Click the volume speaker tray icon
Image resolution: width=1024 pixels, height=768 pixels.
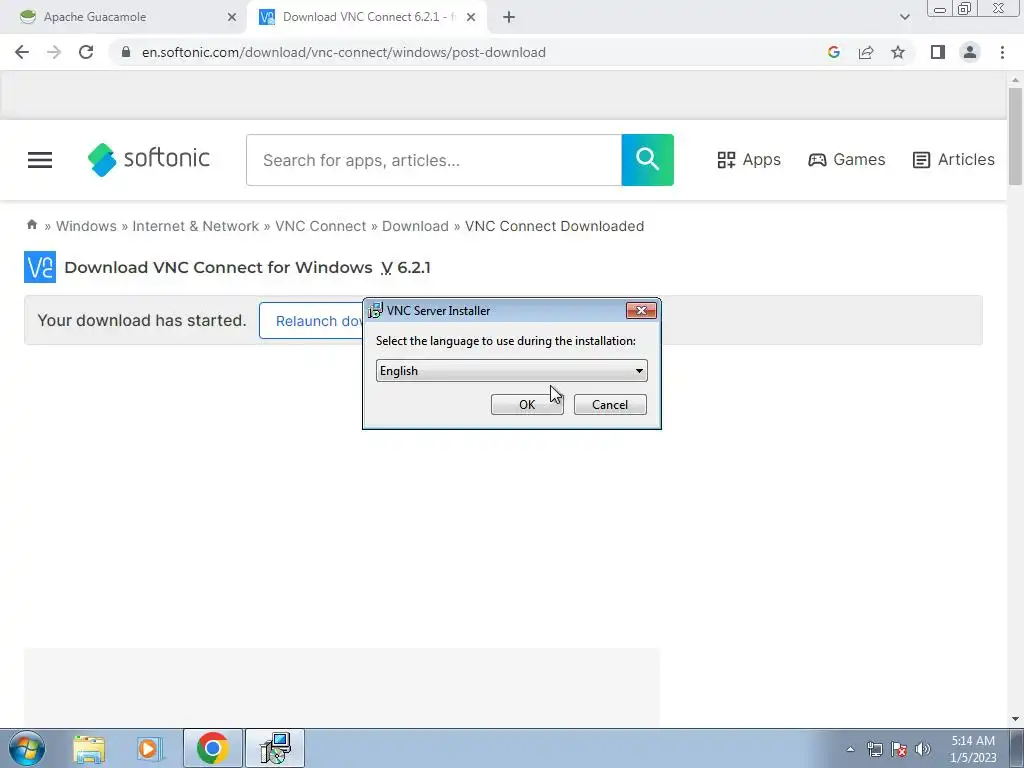point(923,749)
